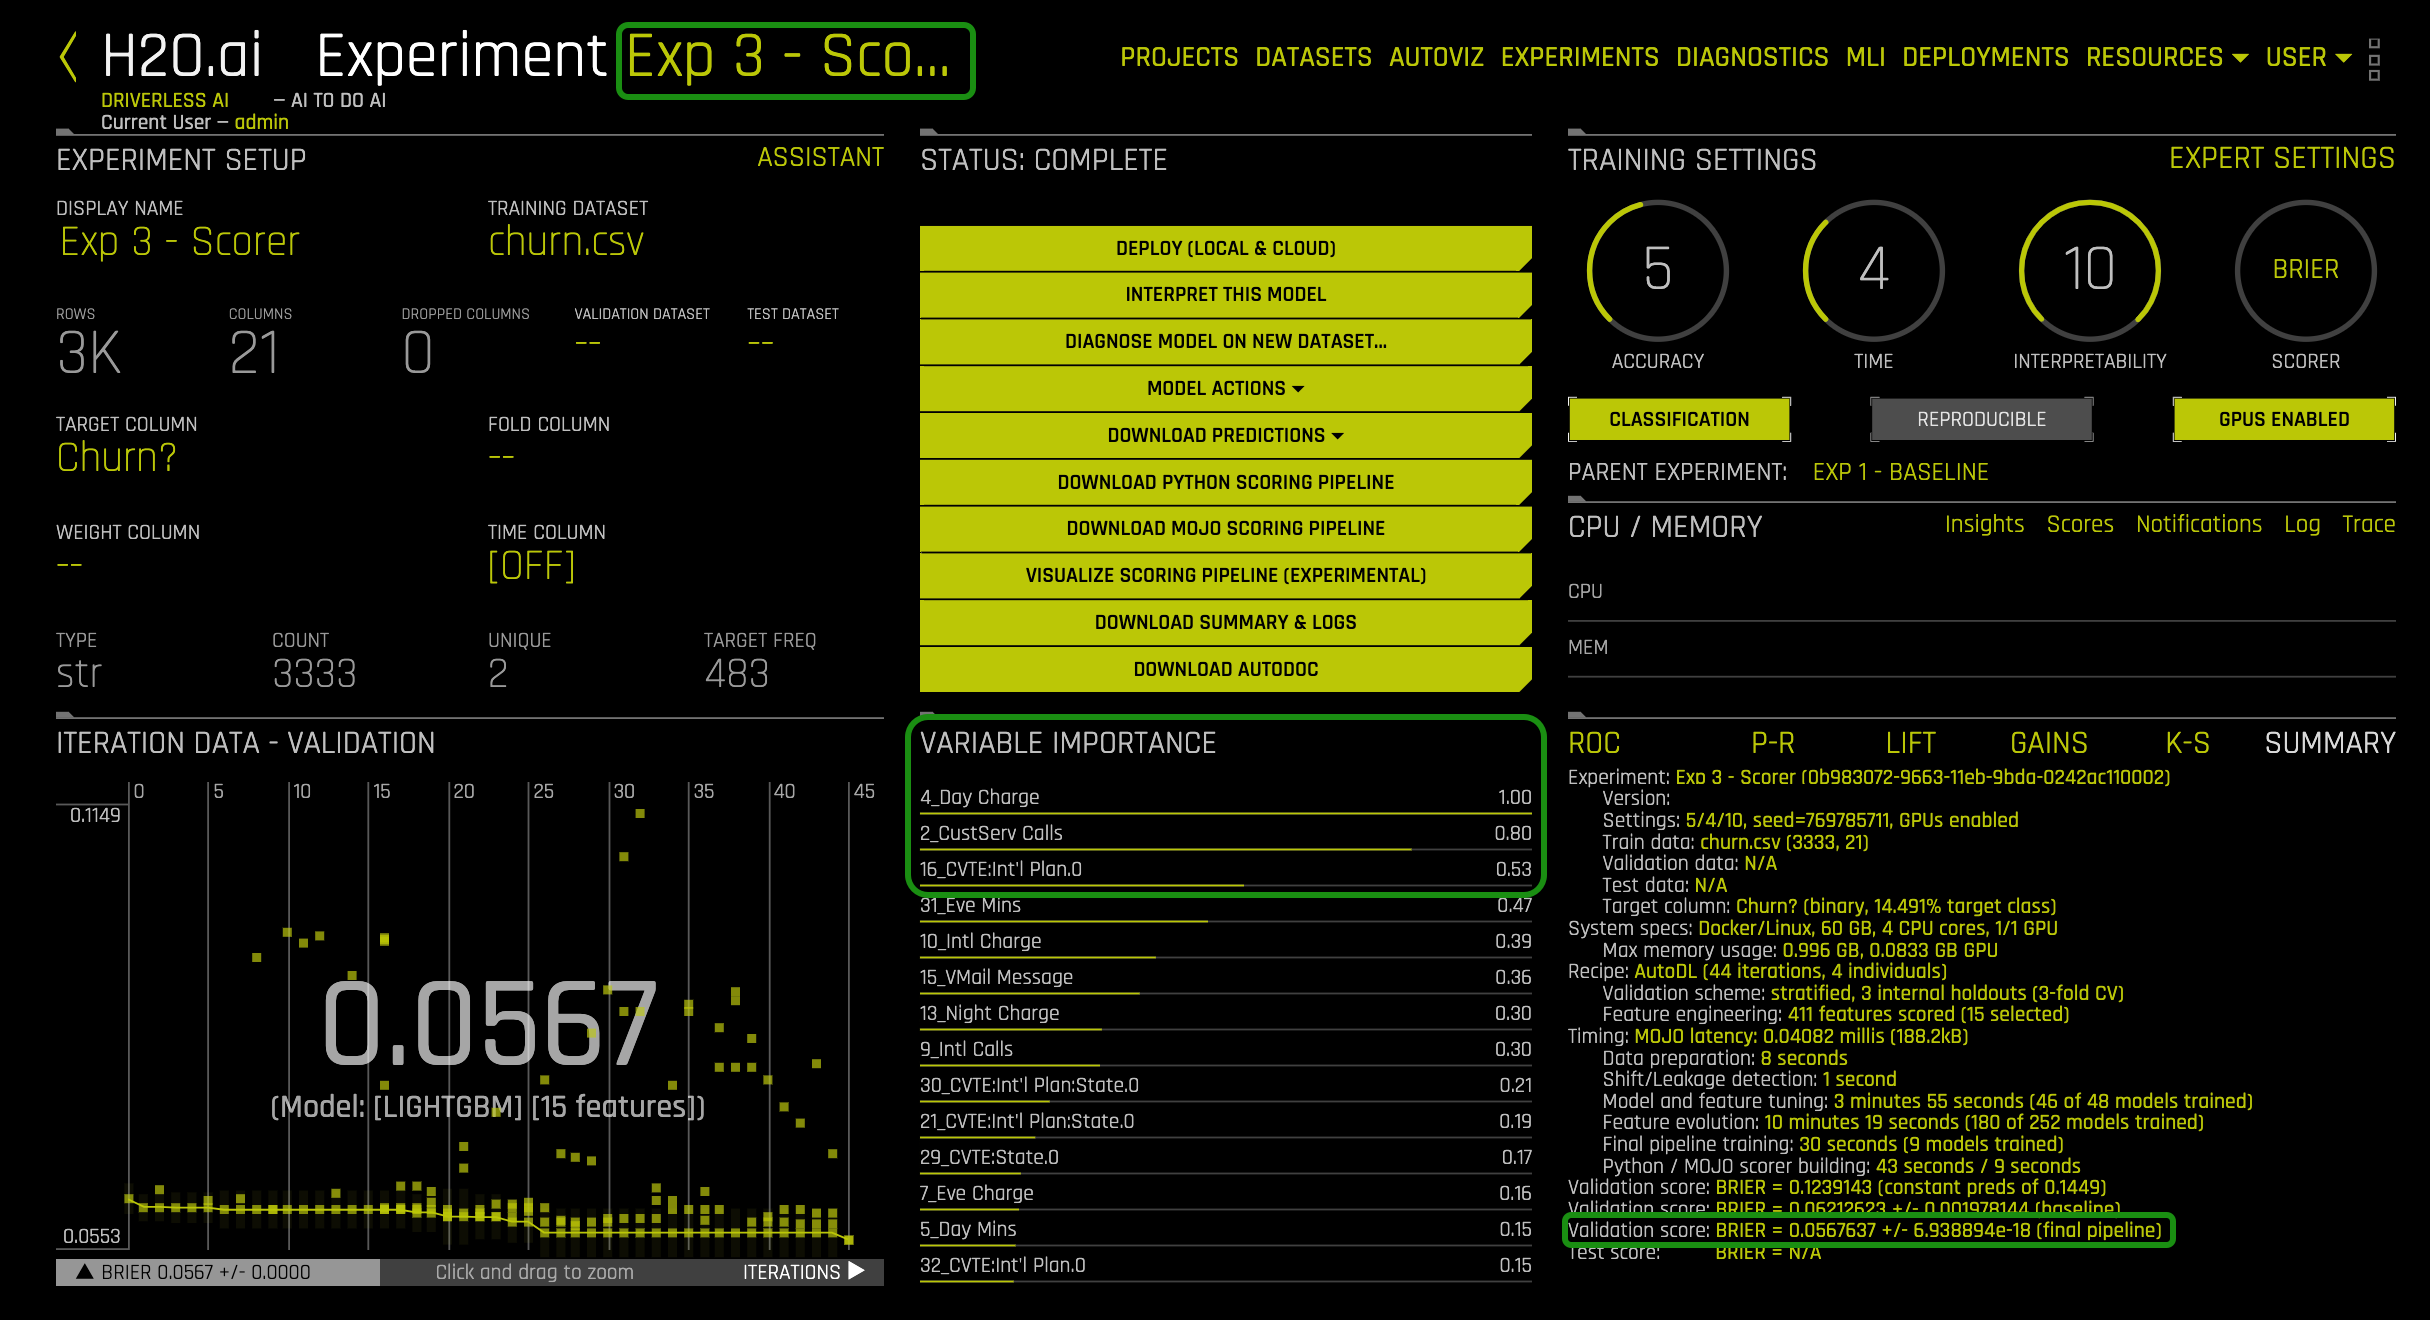This screenshot has height=1320, width=2430.
Task: Switch to the P-R chart tab
Action: point(1772,743)
